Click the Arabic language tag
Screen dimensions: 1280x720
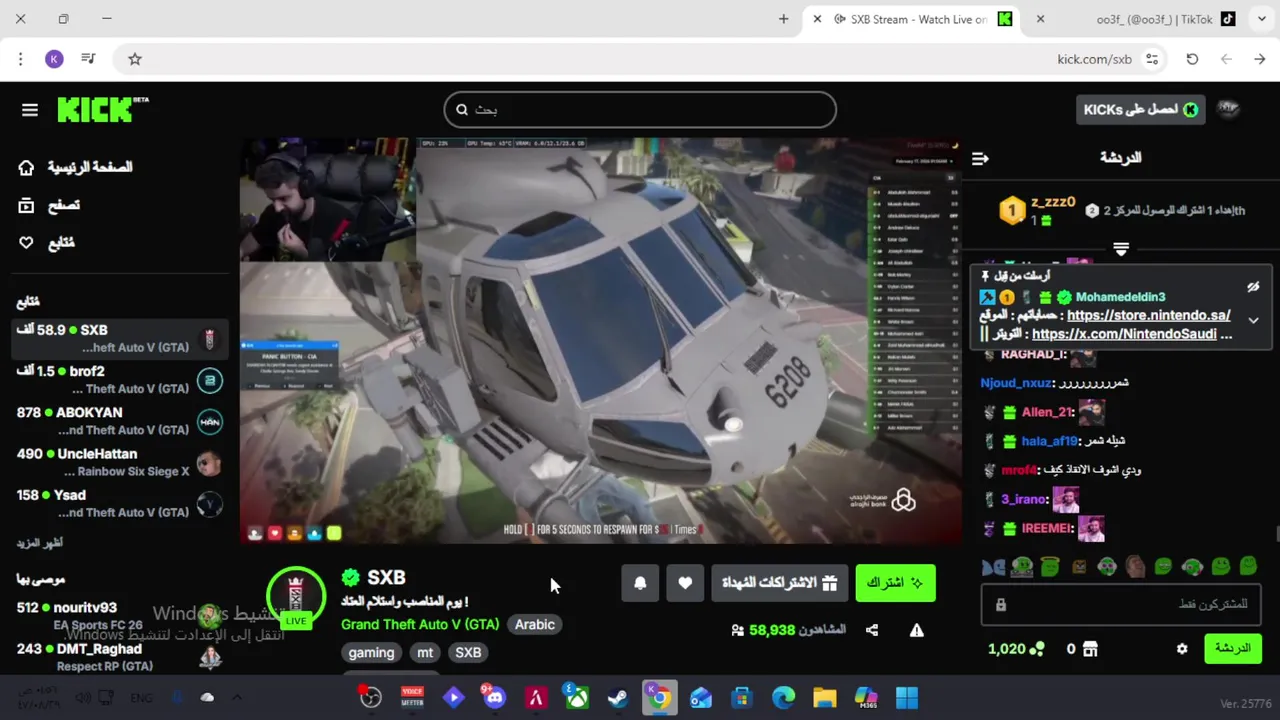pyautogui.click(x=534, y=624)
